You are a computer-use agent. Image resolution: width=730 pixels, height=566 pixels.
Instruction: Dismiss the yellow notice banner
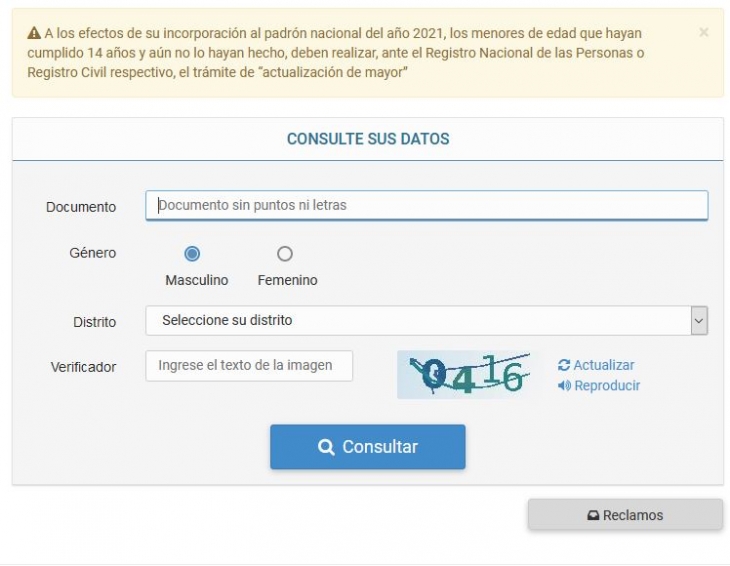pos(703,32)
